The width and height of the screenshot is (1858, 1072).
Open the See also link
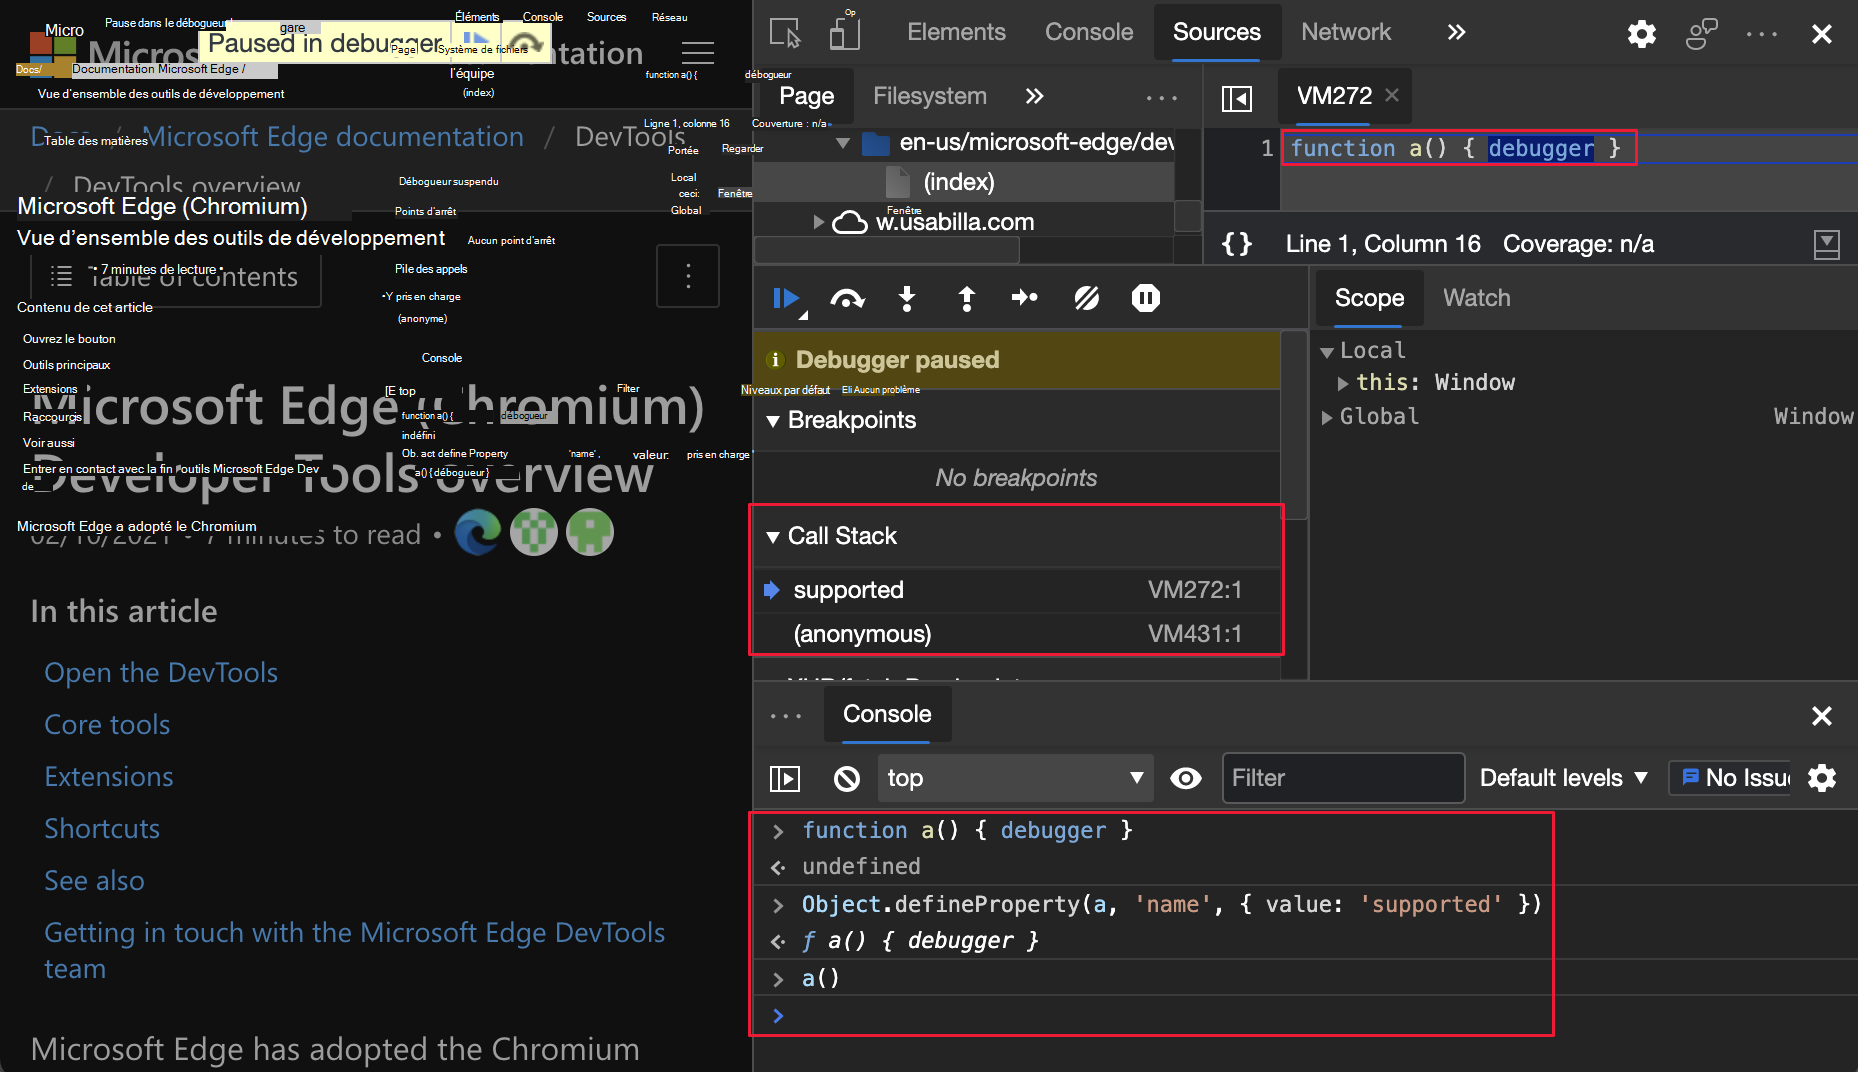coord(94,881)
